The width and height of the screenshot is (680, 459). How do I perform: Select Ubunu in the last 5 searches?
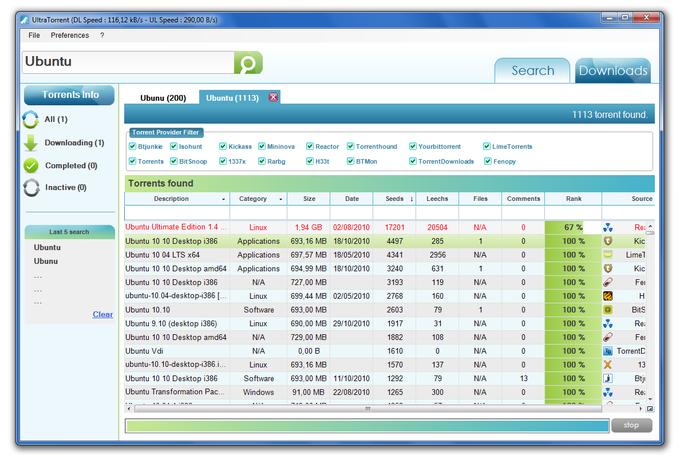(46, 261)
